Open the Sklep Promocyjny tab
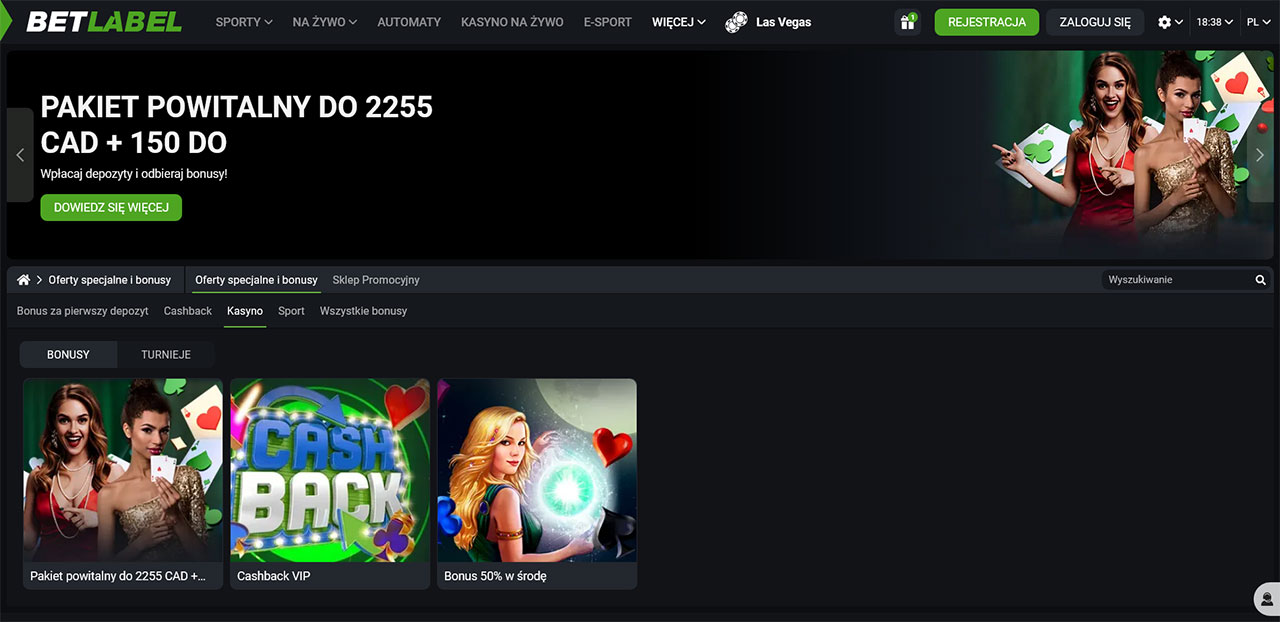1280x622 pixels. pyautogui.click(x=376, y=280)
